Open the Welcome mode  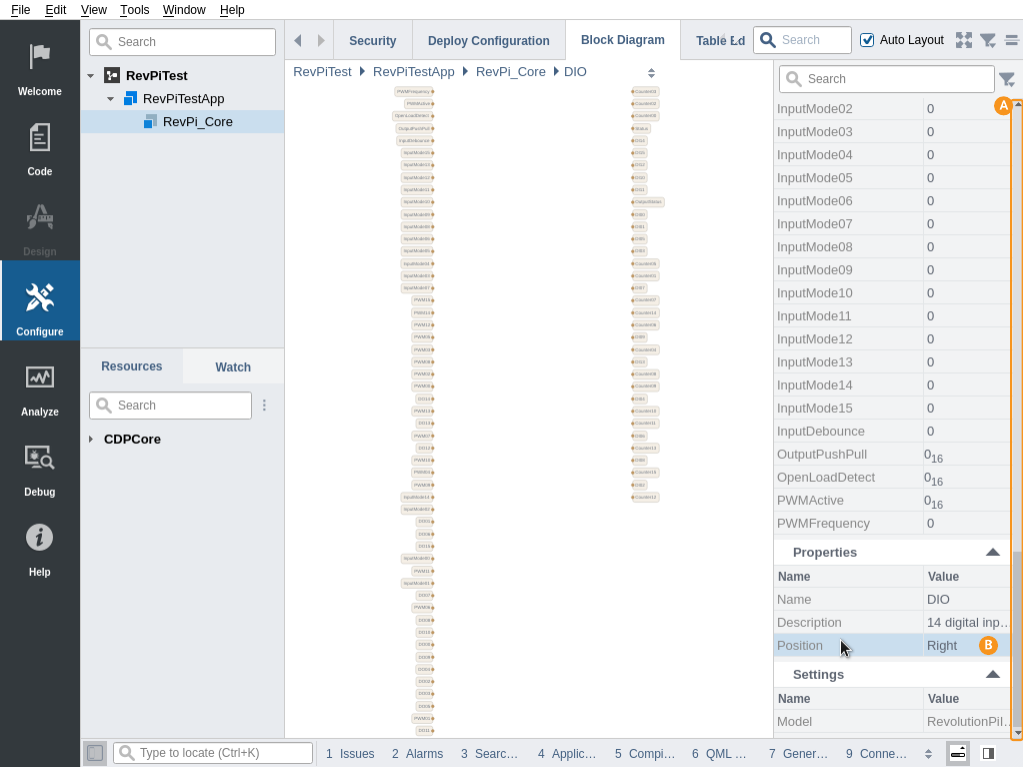click(40, 68)
